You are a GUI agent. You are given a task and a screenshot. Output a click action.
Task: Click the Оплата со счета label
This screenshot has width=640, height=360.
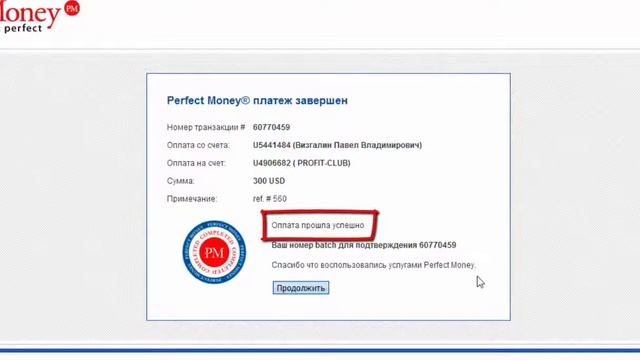coord(198,145)
